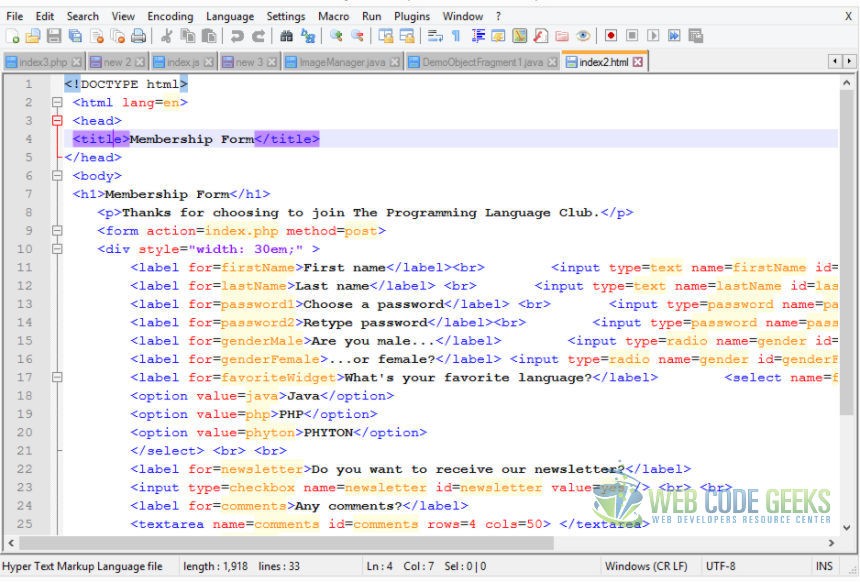The width and height of the screenshot is (860, 582).
Task: Run macro multiple times icon
Action: pyautogui.click(x=674, y=36)
